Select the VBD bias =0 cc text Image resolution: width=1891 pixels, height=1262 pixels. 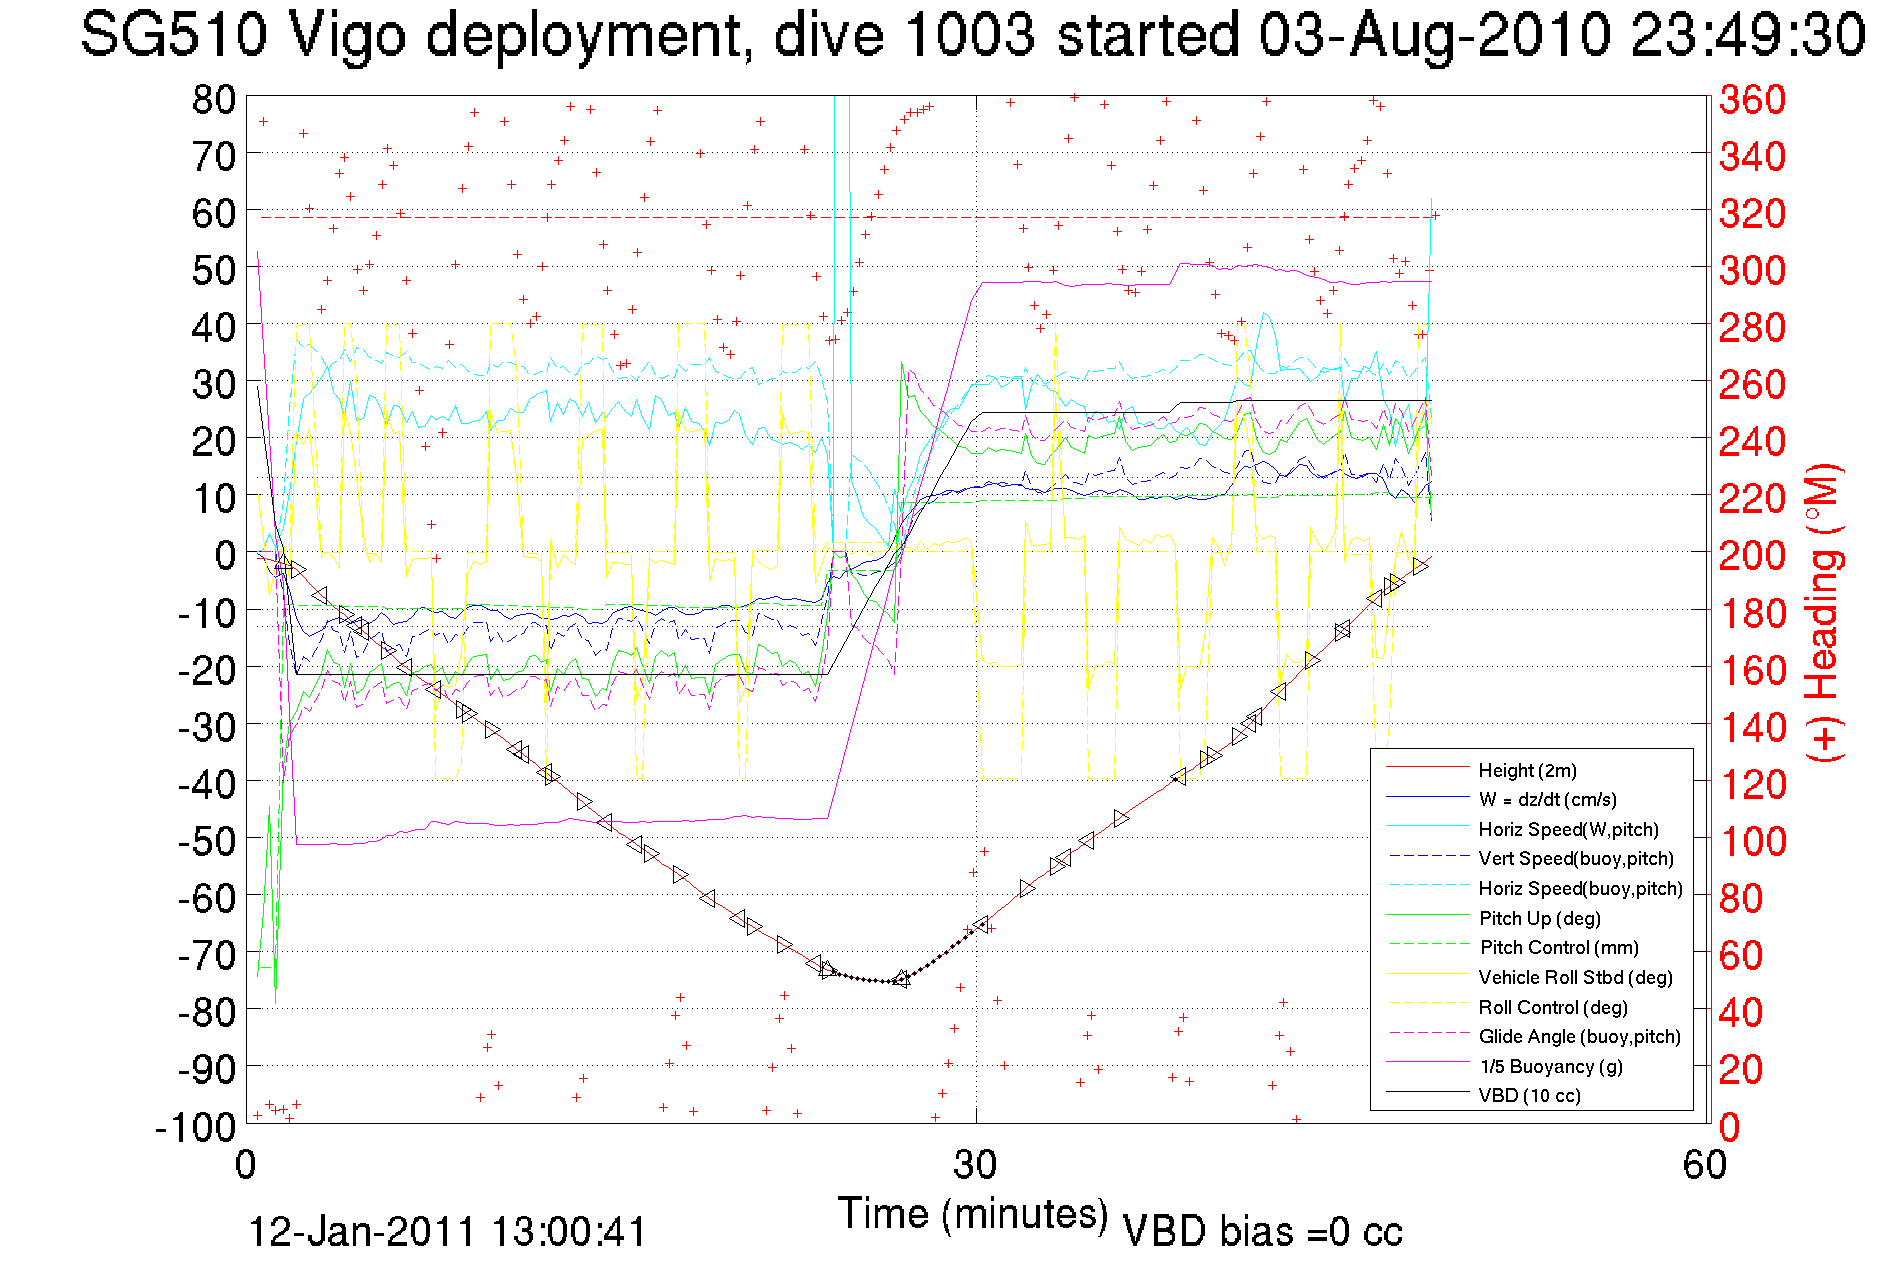coord(1262,1232)
